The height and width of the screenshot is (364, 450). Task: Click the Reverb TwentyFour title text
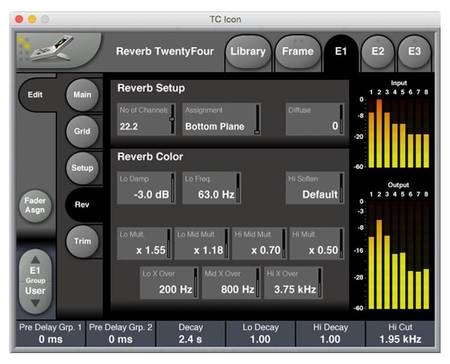pos(165,51)
